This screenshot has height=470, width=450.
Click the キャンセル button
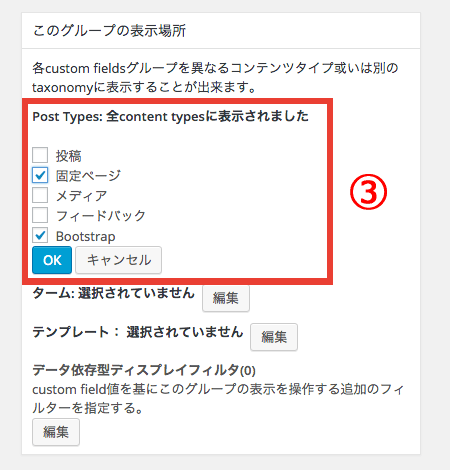119,260
